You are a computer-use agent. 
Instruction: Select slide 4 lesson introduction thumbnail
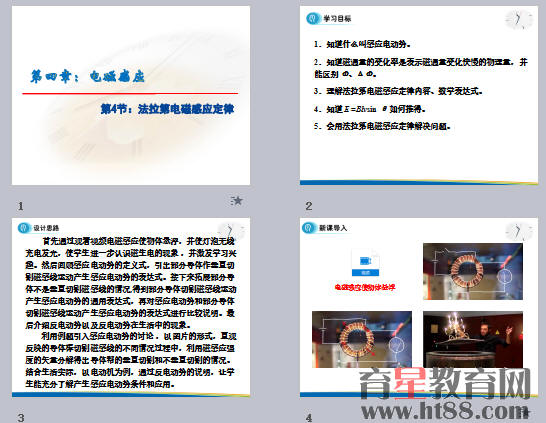tap(419, 307)
